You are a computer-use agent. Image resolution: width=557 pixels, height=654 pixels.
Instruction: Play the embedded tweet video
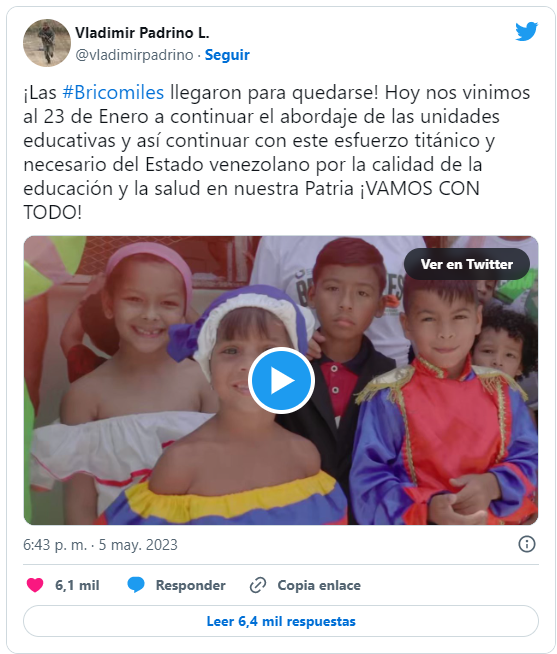(x=281, y=380)
